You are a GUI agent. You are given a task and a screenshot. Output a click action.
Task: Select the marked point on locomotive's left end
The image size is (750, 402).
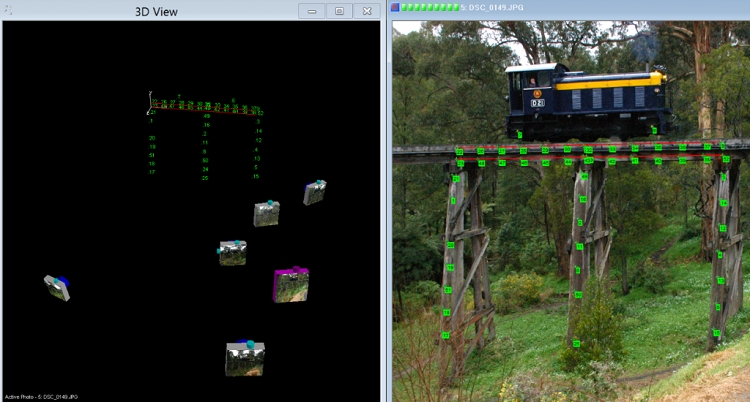[x=520, y=134]
